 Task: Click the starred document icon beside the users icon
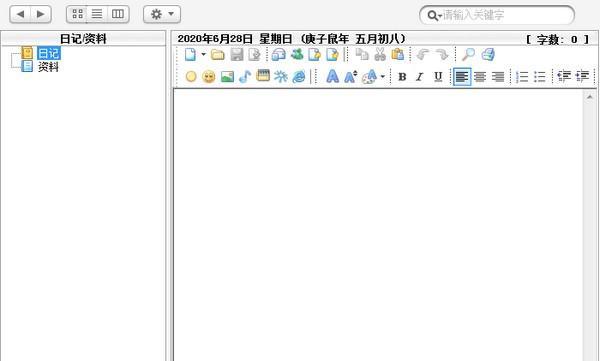pyautogui.click(x=315, y=55)
